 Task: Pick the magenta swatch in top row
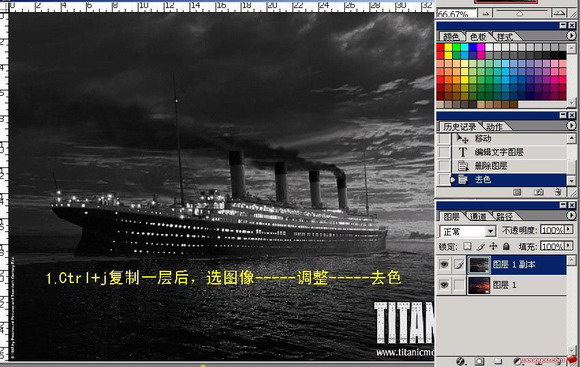(481, 47)
